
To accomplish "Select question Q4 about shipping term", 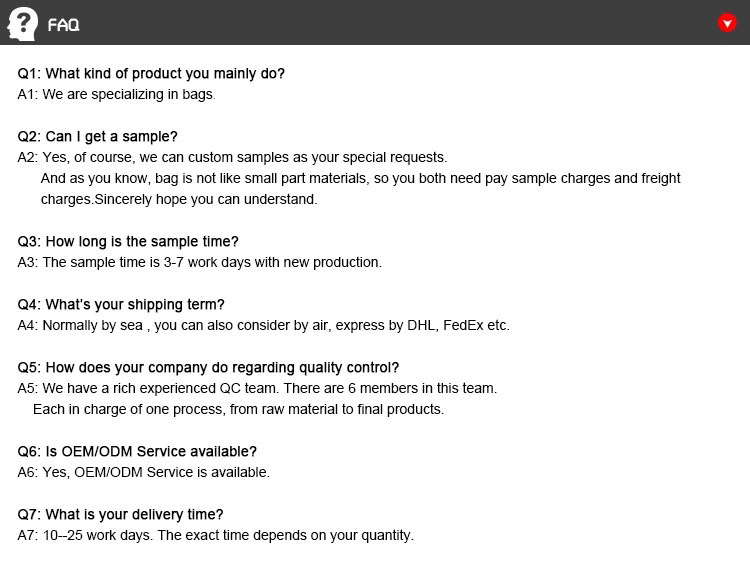I will (x=121, y=305).
